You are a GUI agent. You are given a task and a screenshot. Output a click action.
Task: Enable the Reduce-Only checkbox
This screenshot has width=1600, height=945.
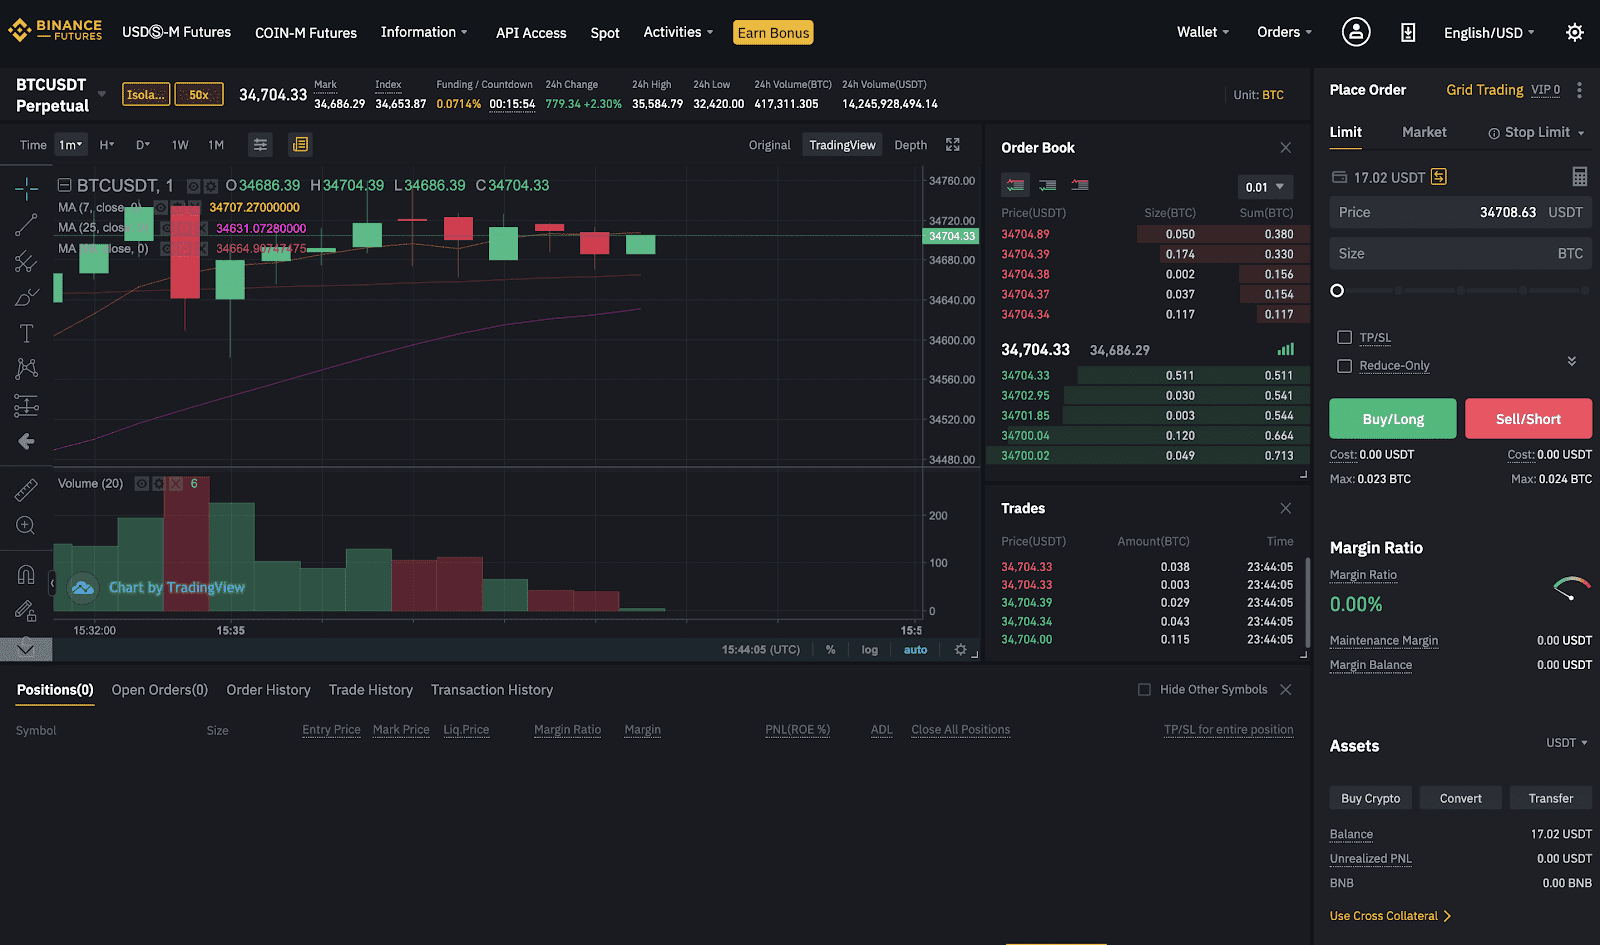(1345, 366)
